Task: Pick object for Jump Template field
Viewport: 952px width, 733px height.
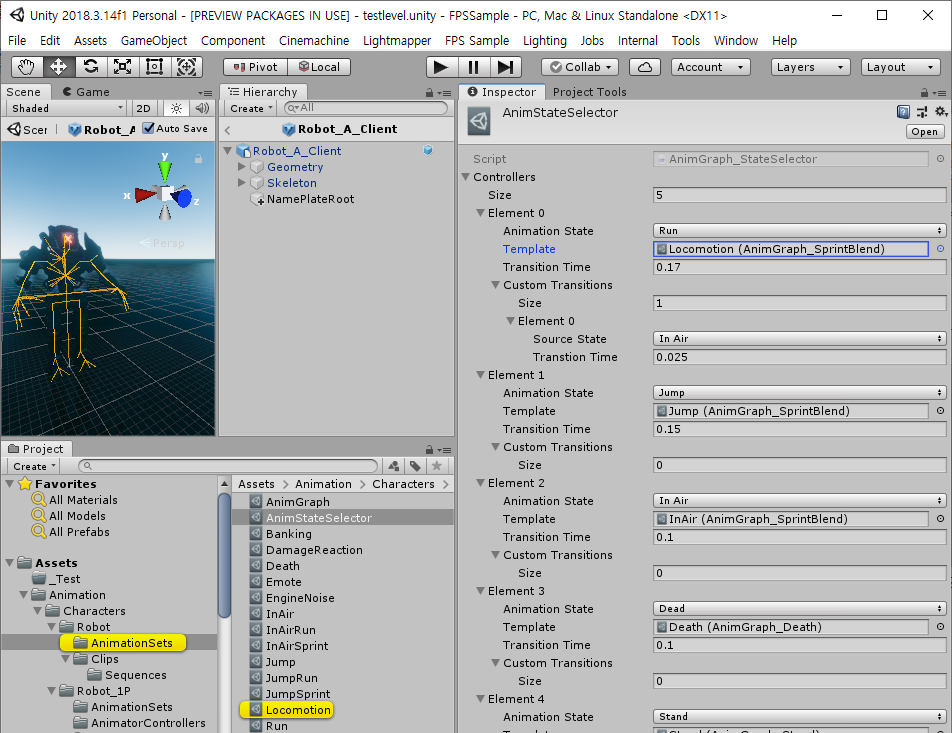Action: [940, 411]
